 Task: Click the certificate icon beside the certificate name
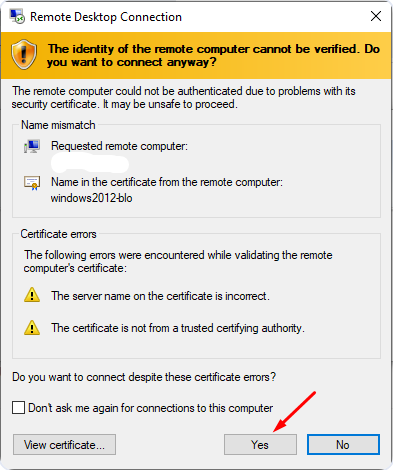[x=32, y=183]
